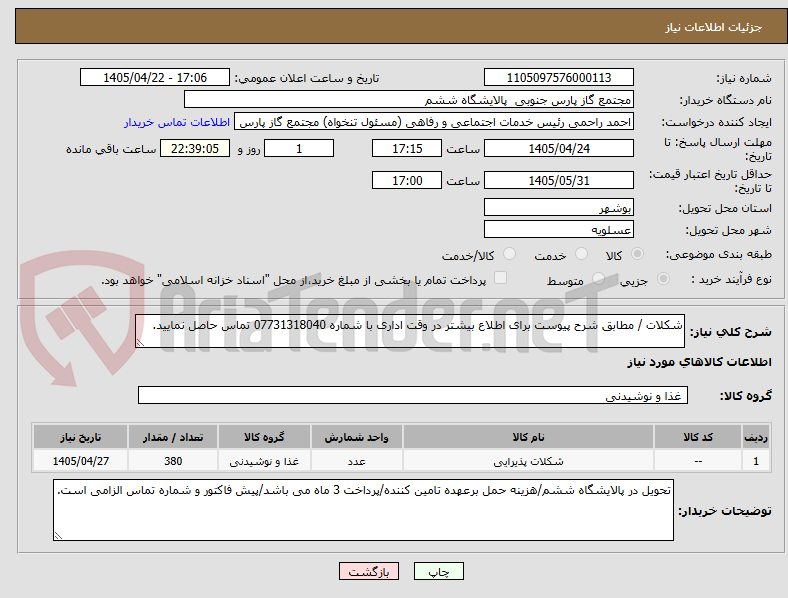Click the delivery city field عسلویه
This screenshot has width=788, height=598.
tap(558, 230)
